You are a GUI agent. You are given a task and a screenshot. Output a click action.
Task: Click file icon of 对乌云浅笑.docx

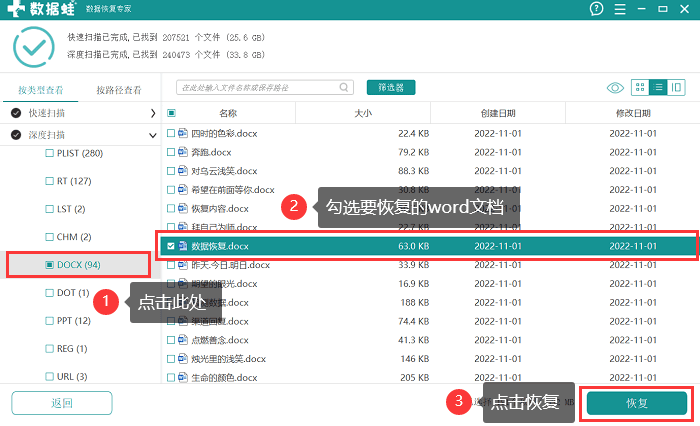183,171
